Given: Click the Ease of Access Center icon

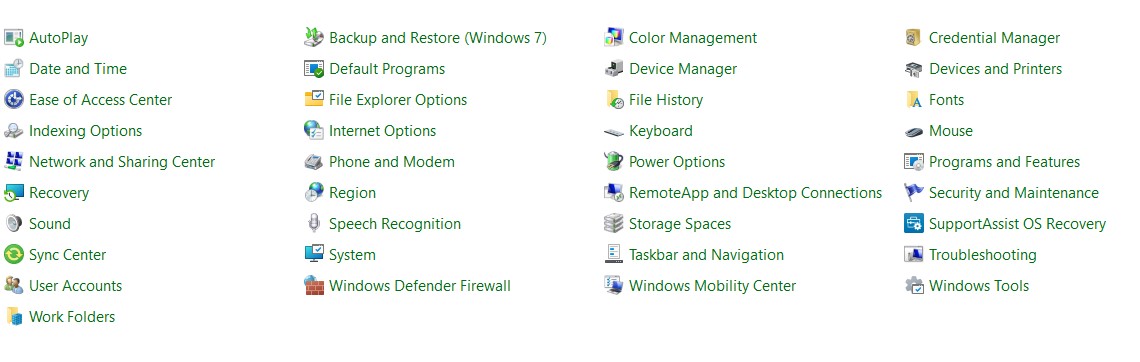Looking at the screenshot, I should tap(14, 100).
